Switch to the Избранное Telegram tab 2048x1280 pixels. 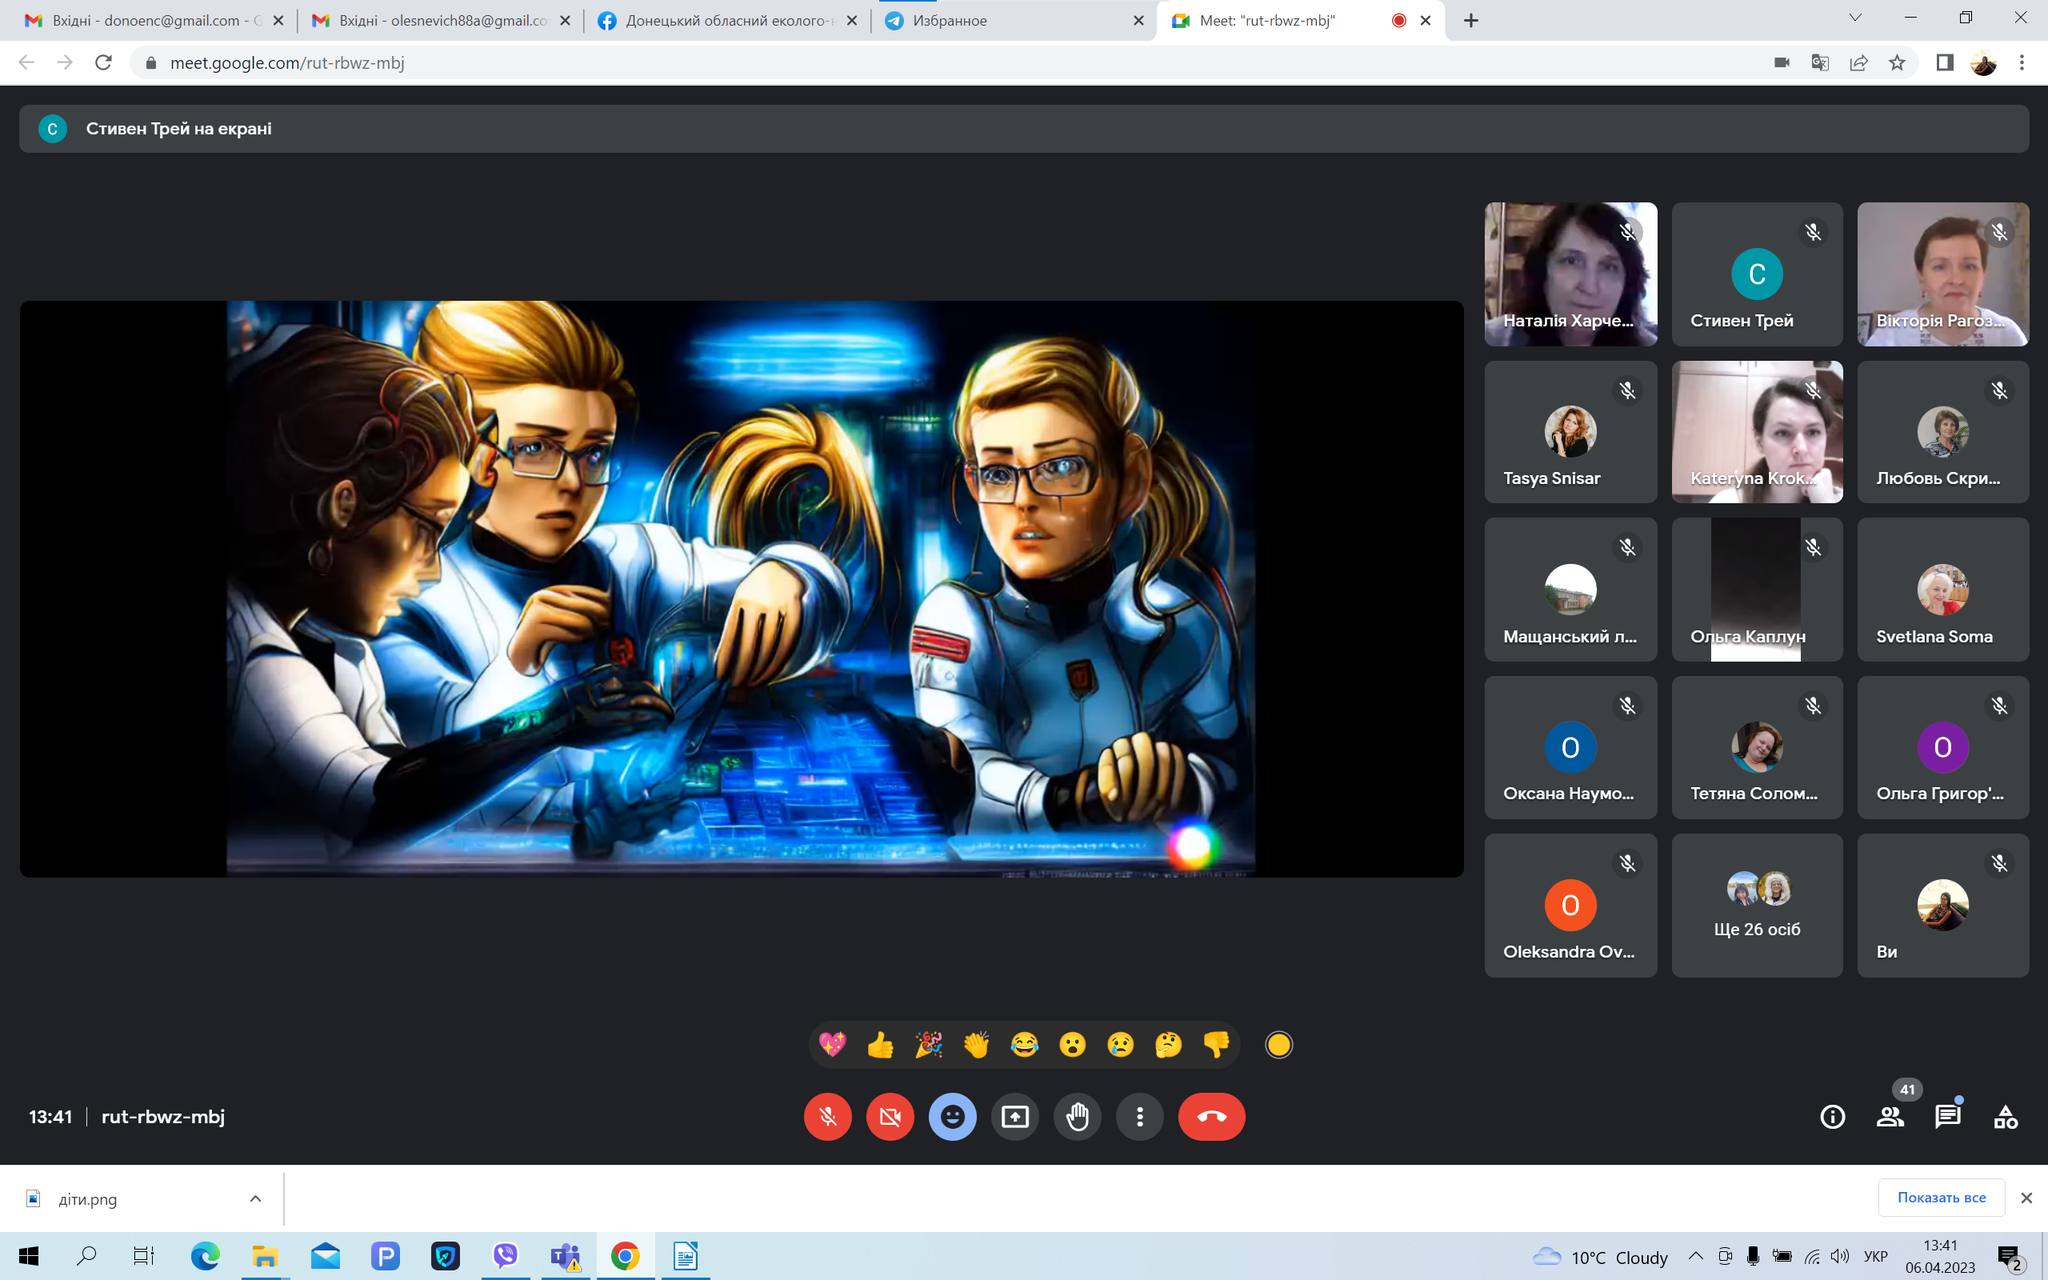coord(1012,20)
